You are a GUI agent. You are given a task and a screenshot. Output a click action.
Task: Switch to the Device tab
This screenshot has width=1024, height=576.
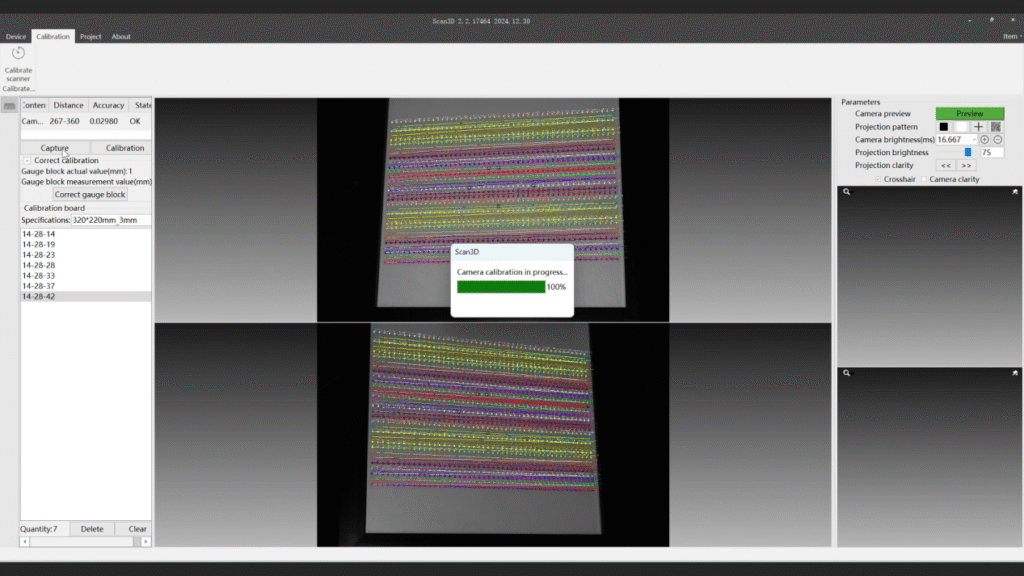pos(16,37)
